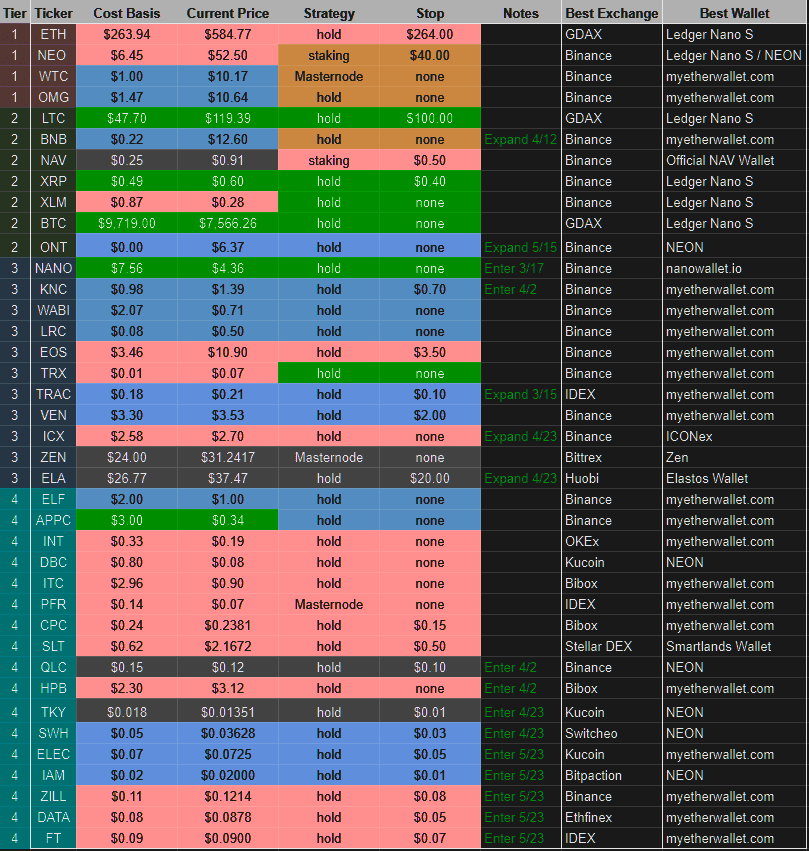The width and height of the screenshot is (809, 851).
Task: Select HPB current price $3.12
Action: pyautogui.click(x=227, y=688)
